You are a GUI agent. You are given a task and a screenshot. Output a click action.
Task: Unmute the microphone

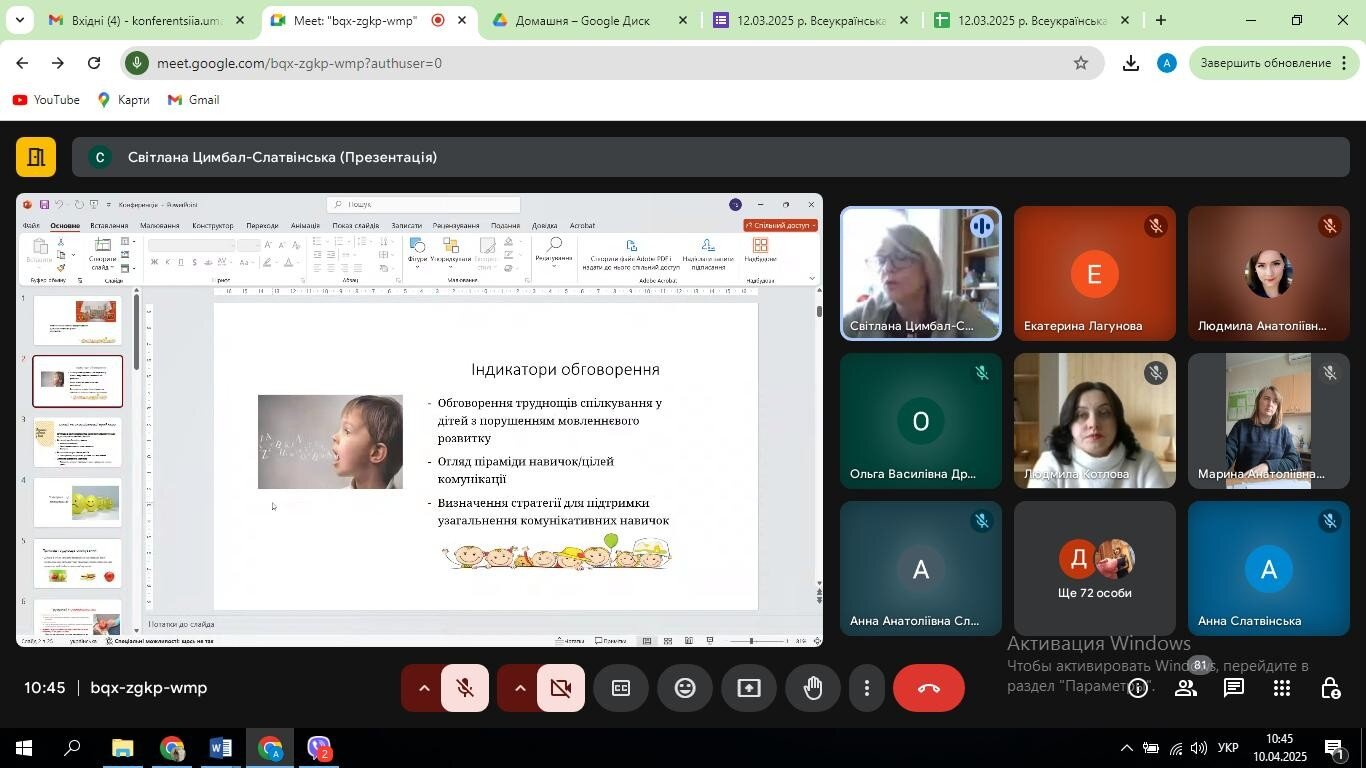pos(465,688)
